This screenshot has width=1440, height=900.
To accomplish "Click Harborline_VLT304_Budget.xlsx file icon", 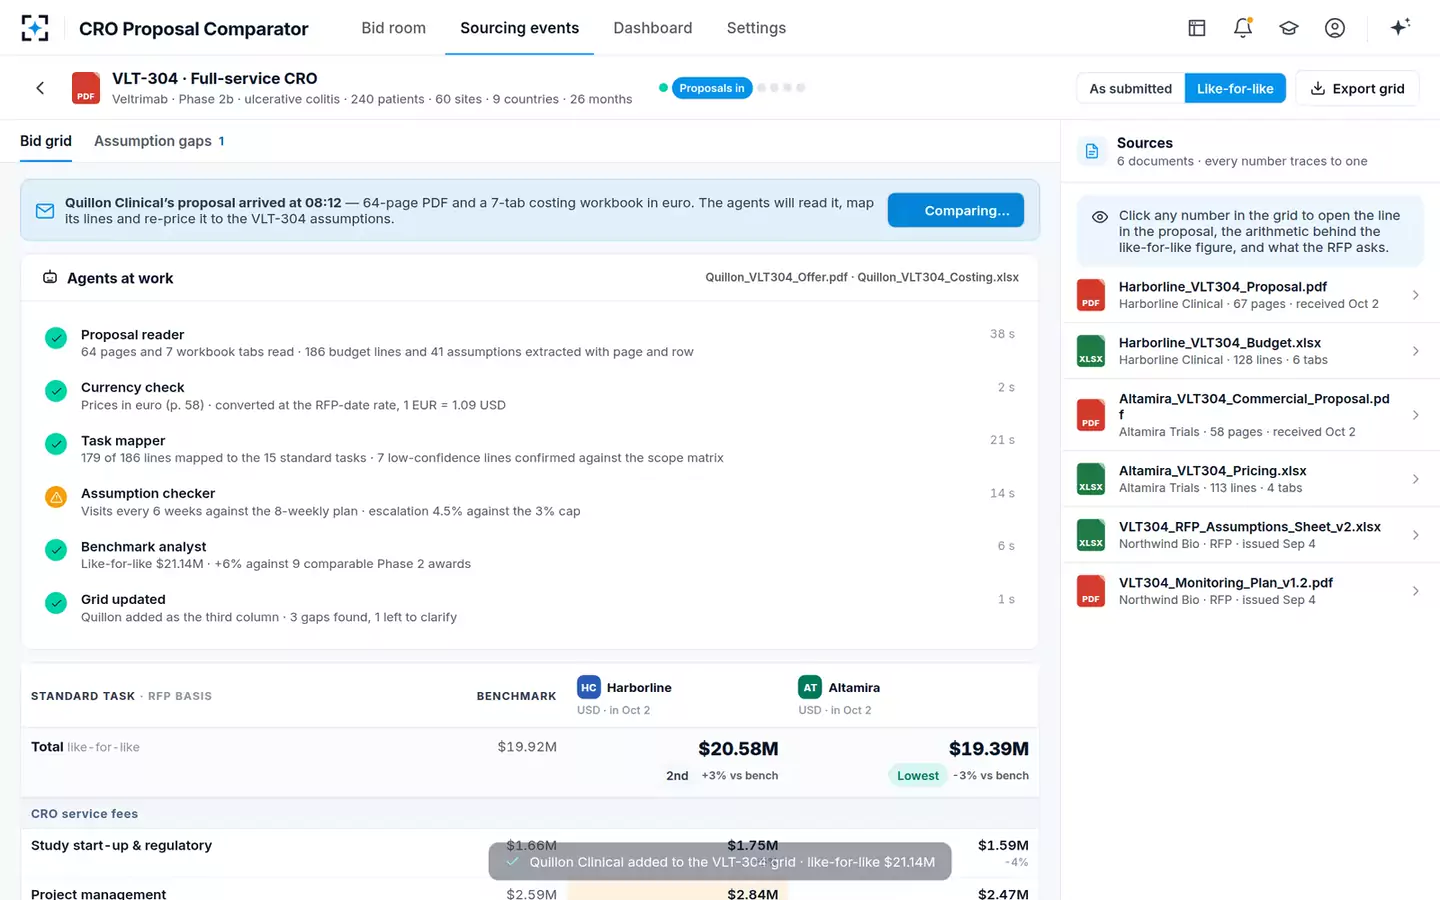I will 1091,351.
